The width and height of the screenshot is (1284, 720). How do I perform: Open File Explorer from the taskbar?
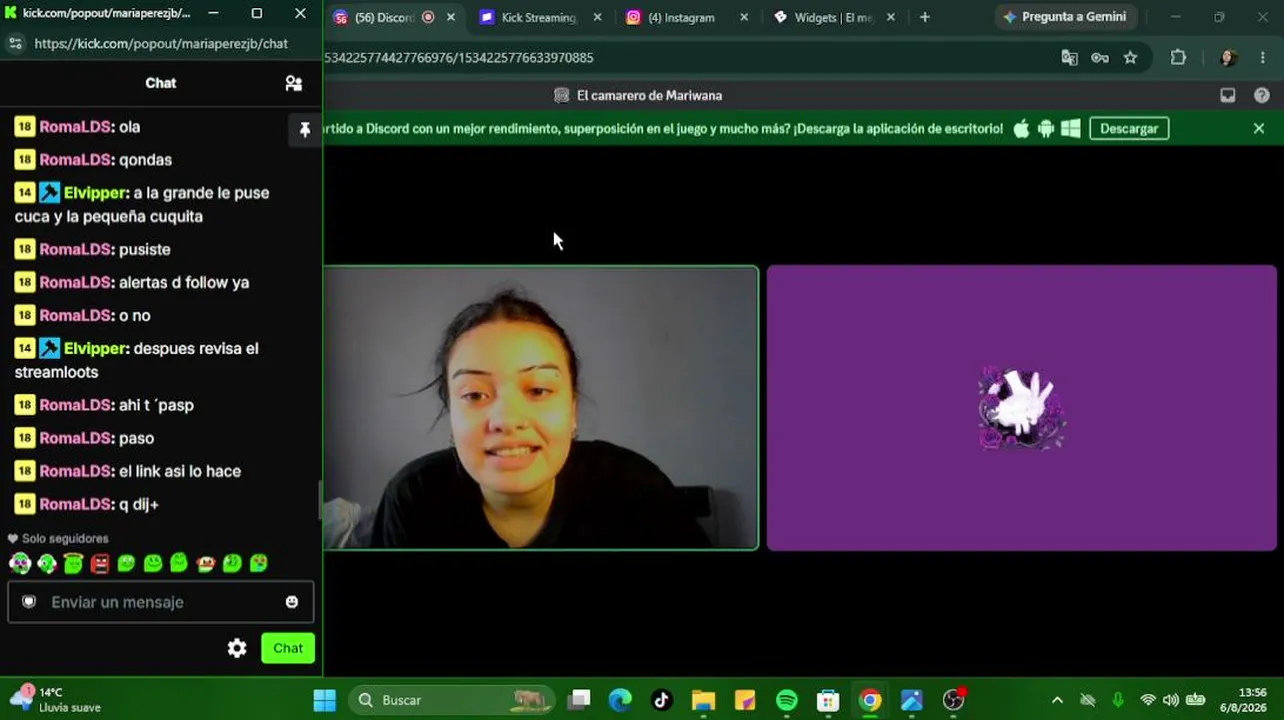click(703, 700)
